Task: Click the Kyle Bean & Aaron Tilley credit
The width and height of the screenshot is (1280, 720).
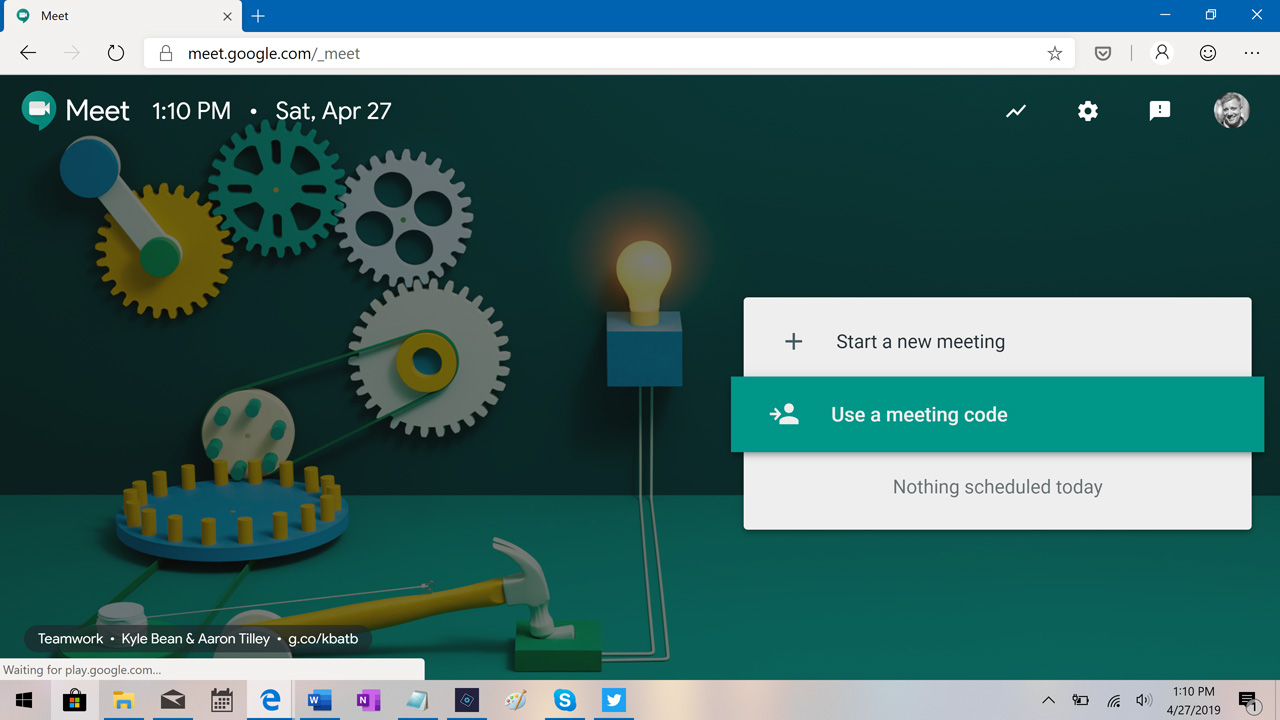Action: (x=196, y=638)
